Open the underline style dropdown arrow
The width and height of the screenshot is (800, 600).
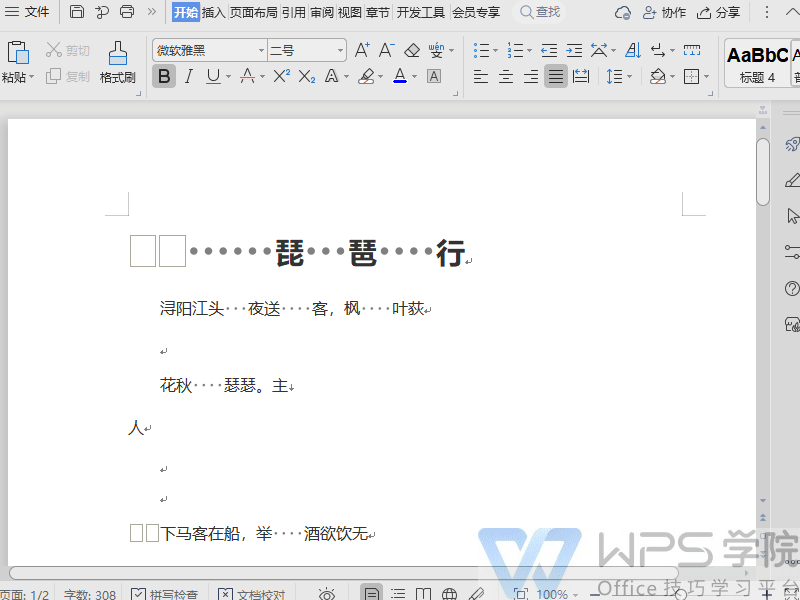pyautogui.click(x=228, y=77)
